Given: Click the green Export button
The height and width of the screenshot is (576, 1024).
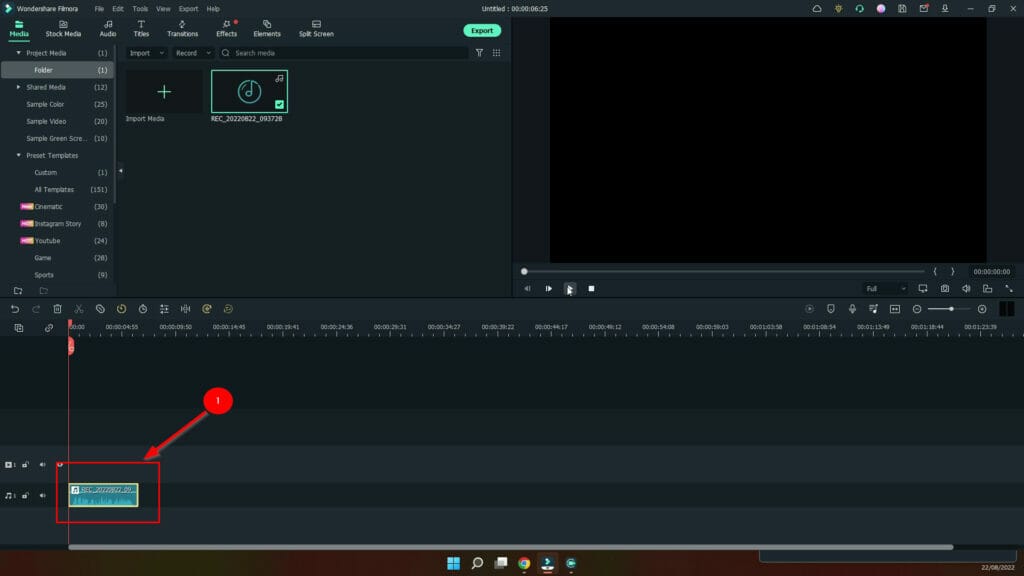Looking at the screenshot, I should [482, 30].
